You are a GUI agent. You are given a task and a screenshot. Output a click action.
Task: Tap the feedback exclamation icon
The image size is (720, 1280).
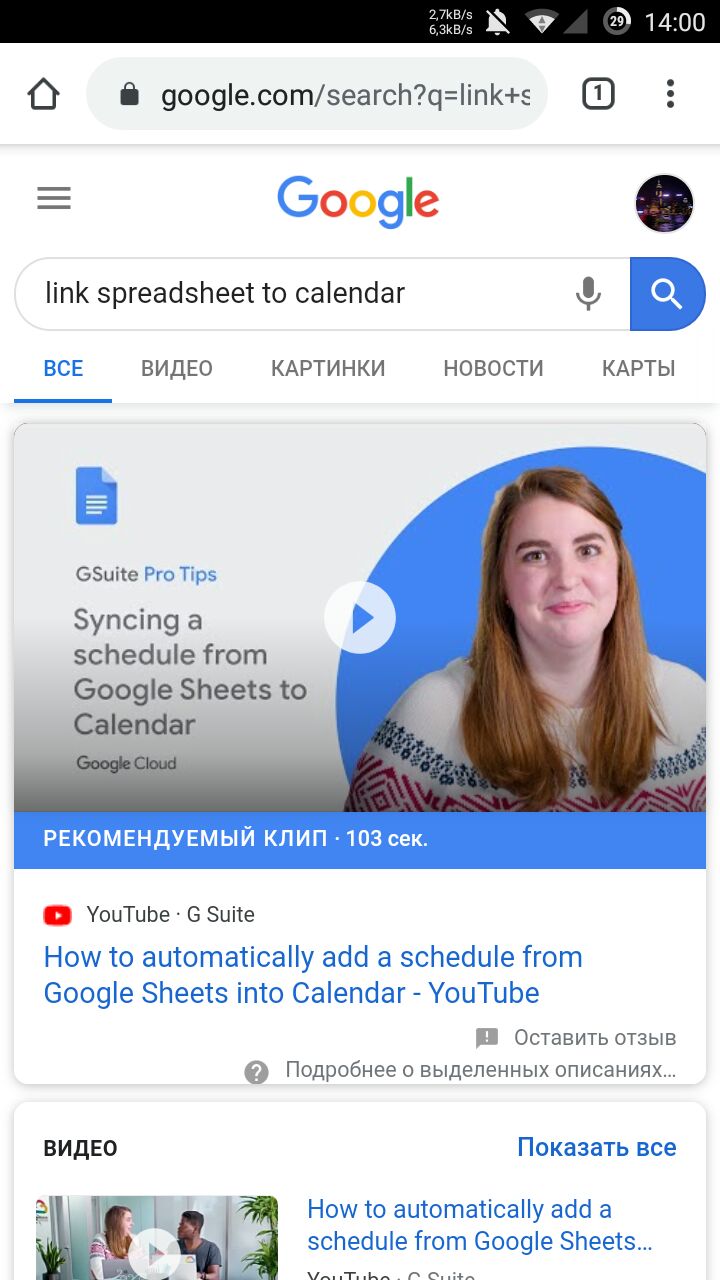487,1037
